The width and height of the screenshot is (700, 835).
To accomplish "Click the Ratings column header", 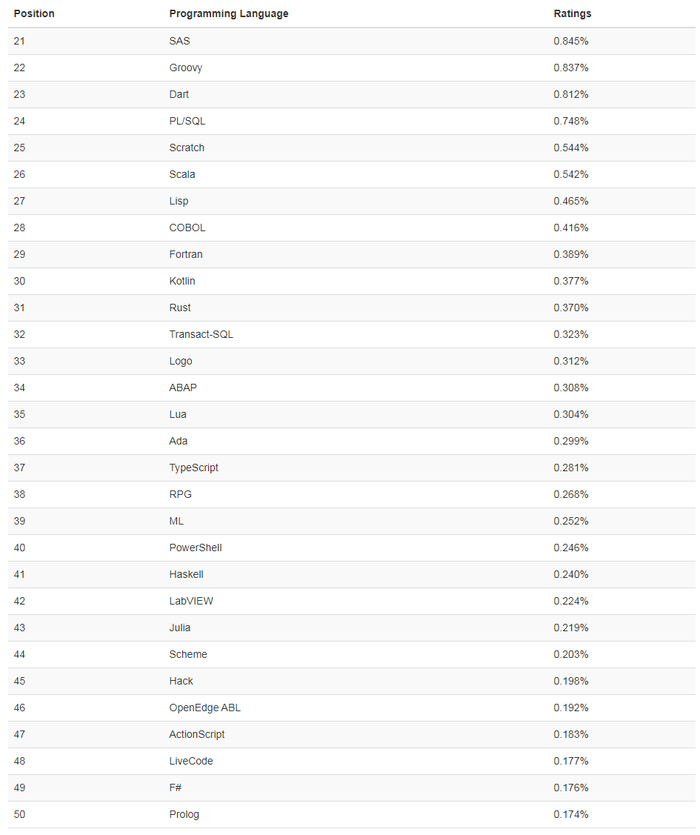I will tap(573, 14).
